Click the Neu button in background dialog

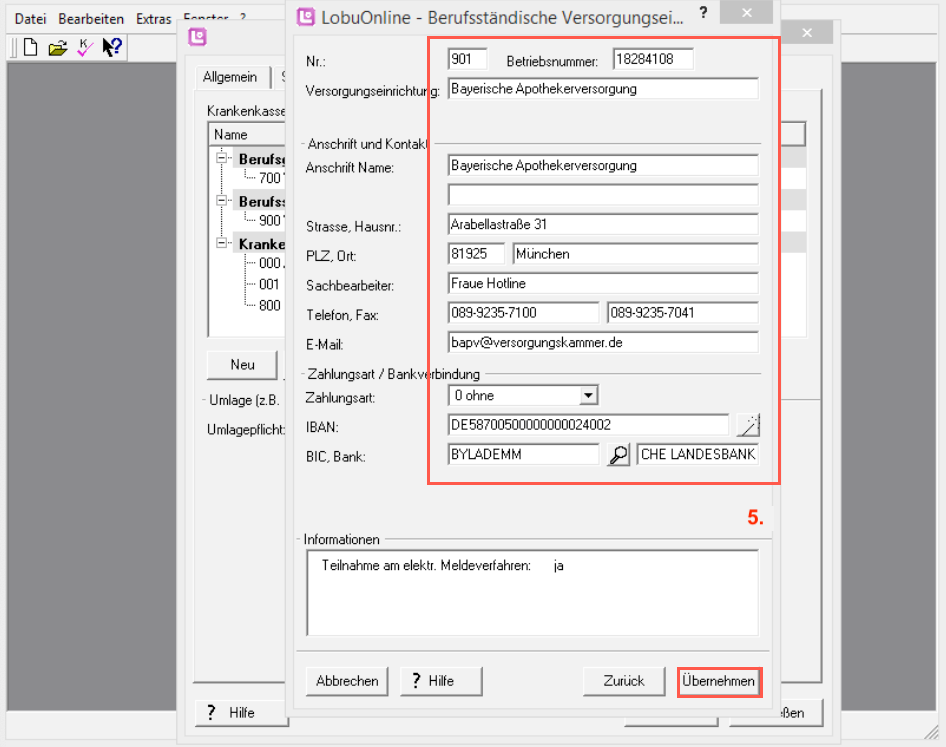pos(243,365)
